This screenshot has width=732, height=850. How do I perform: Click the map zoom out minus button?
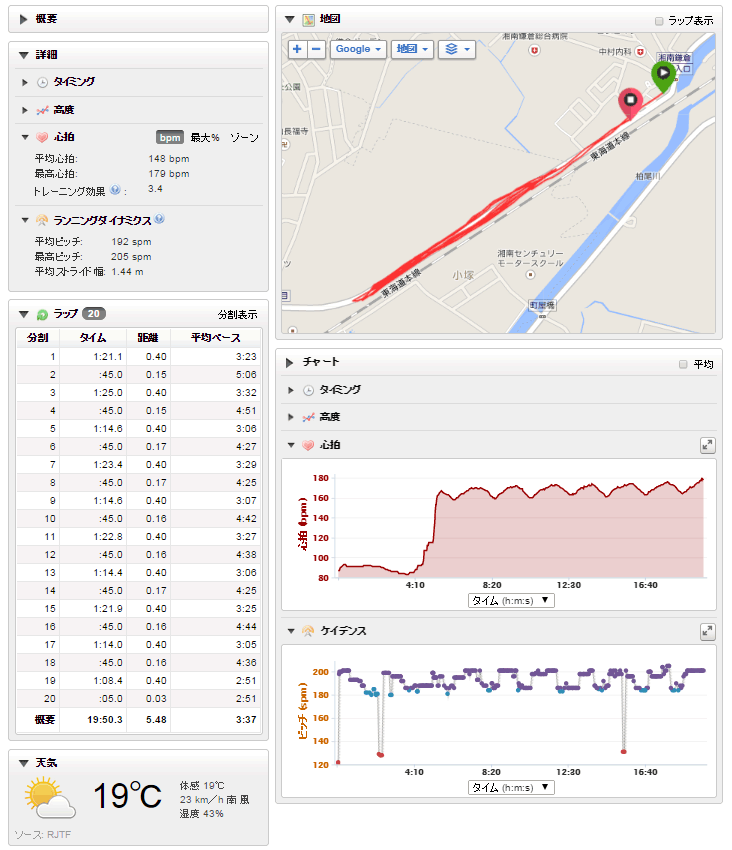click(316, 49)
